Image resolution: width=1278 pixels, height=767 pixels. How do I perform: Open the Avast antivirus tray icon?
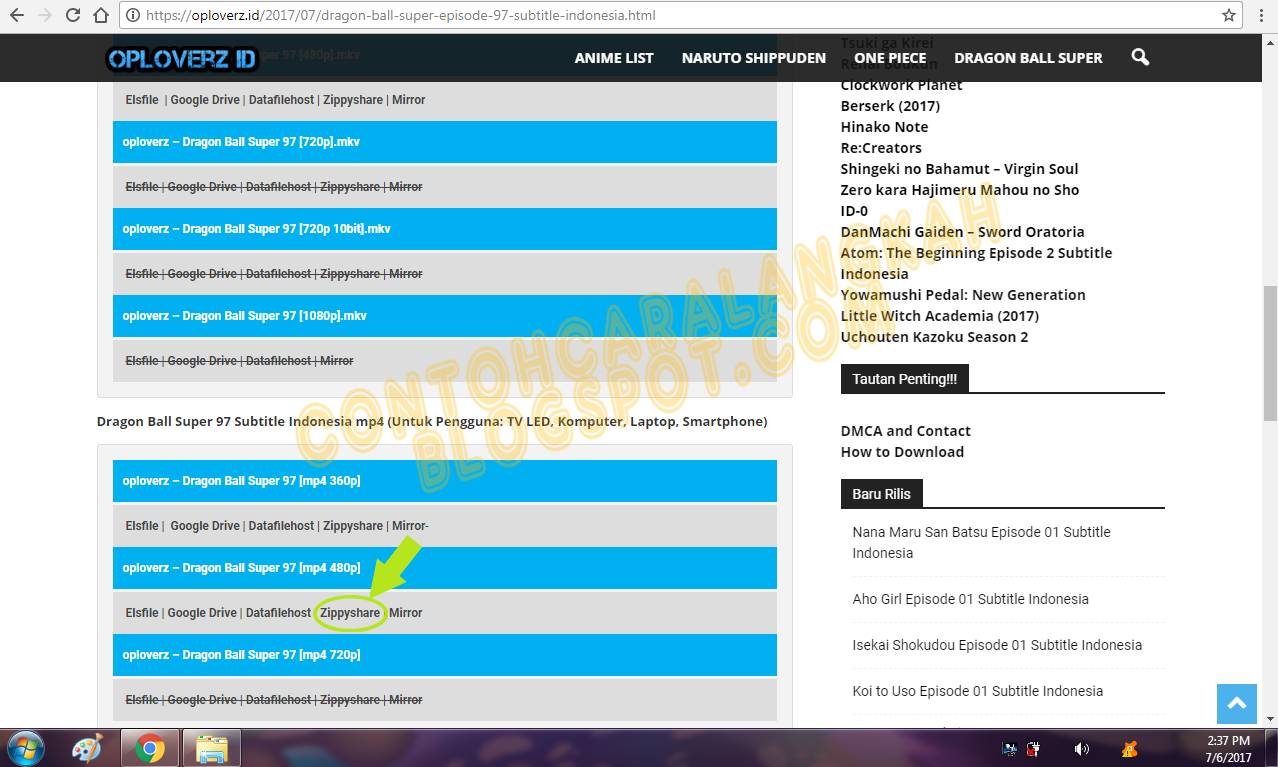1130,748
